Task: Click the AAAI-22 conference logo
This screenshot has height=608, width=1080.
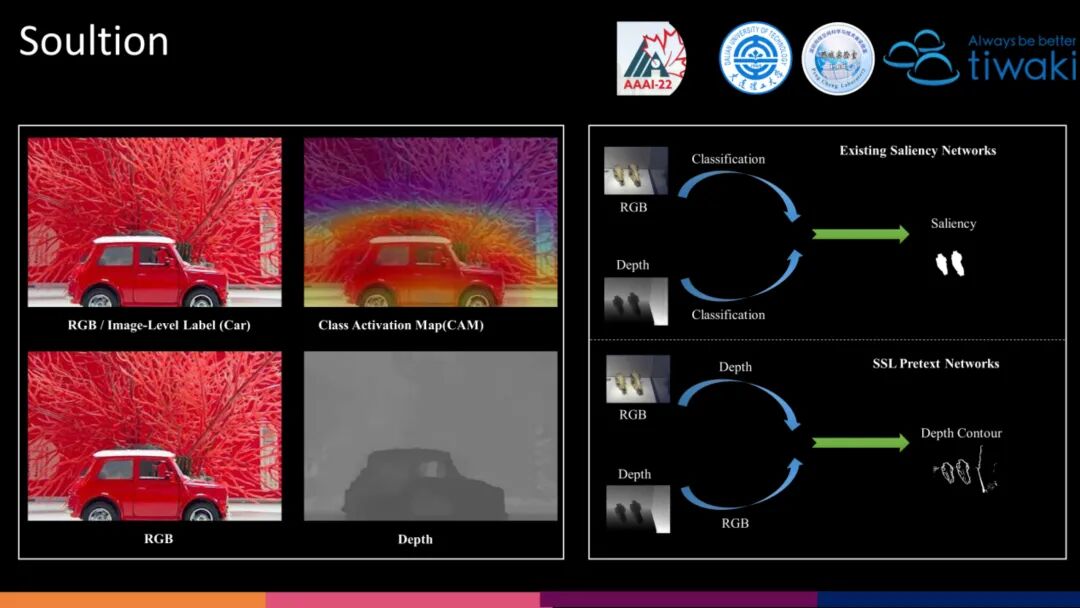Action: (x=651, y=59)
